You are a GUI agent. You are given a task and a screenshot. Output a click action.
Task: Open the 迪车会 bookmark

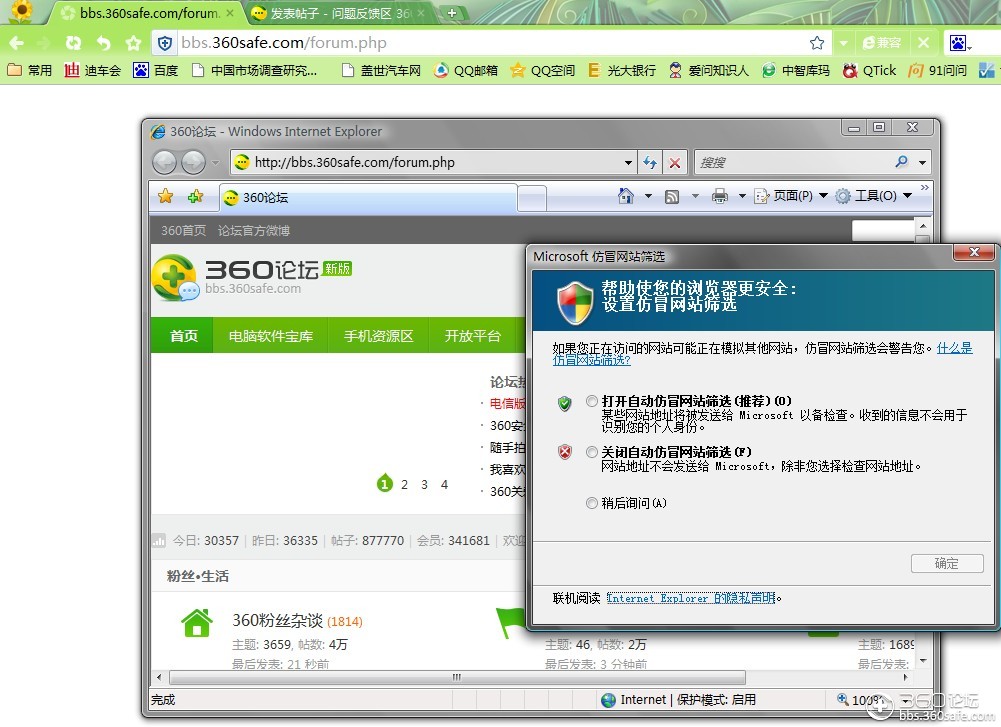pyautogui.click(x=93, y=70)
